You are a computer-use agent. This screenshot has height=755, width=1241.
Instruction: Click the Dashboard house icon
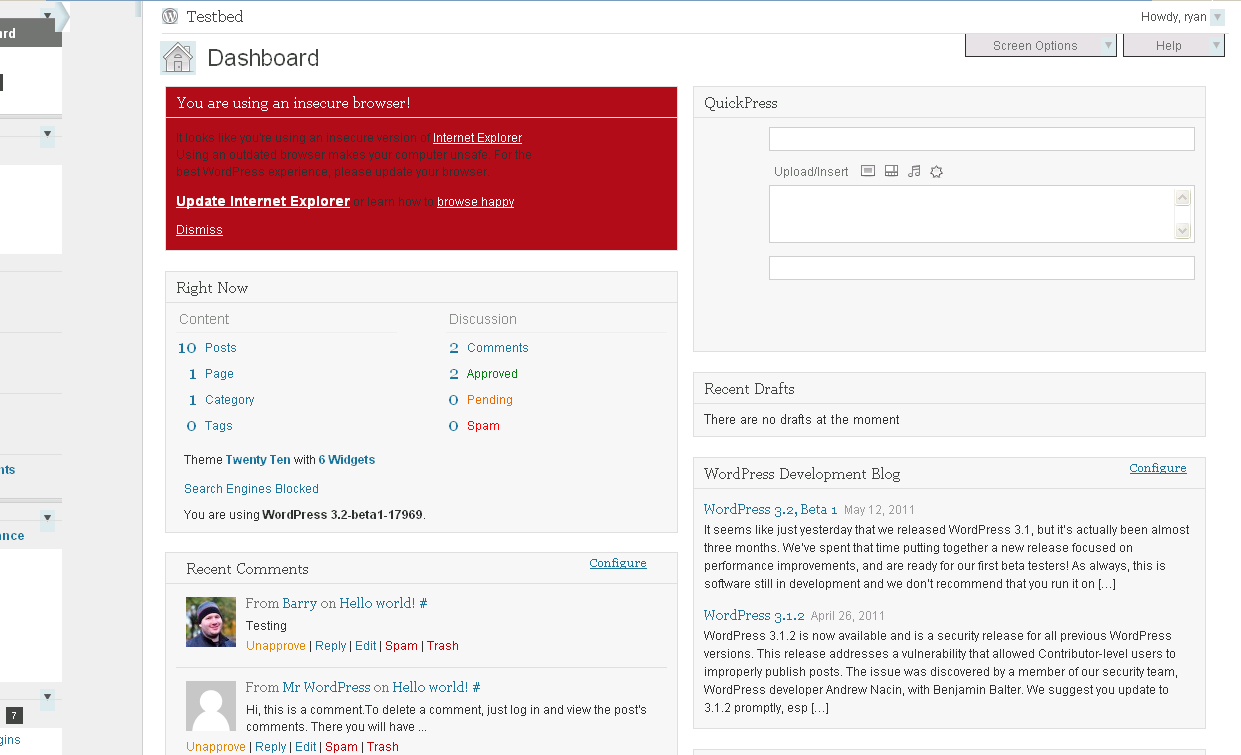[x=178, y=58]
